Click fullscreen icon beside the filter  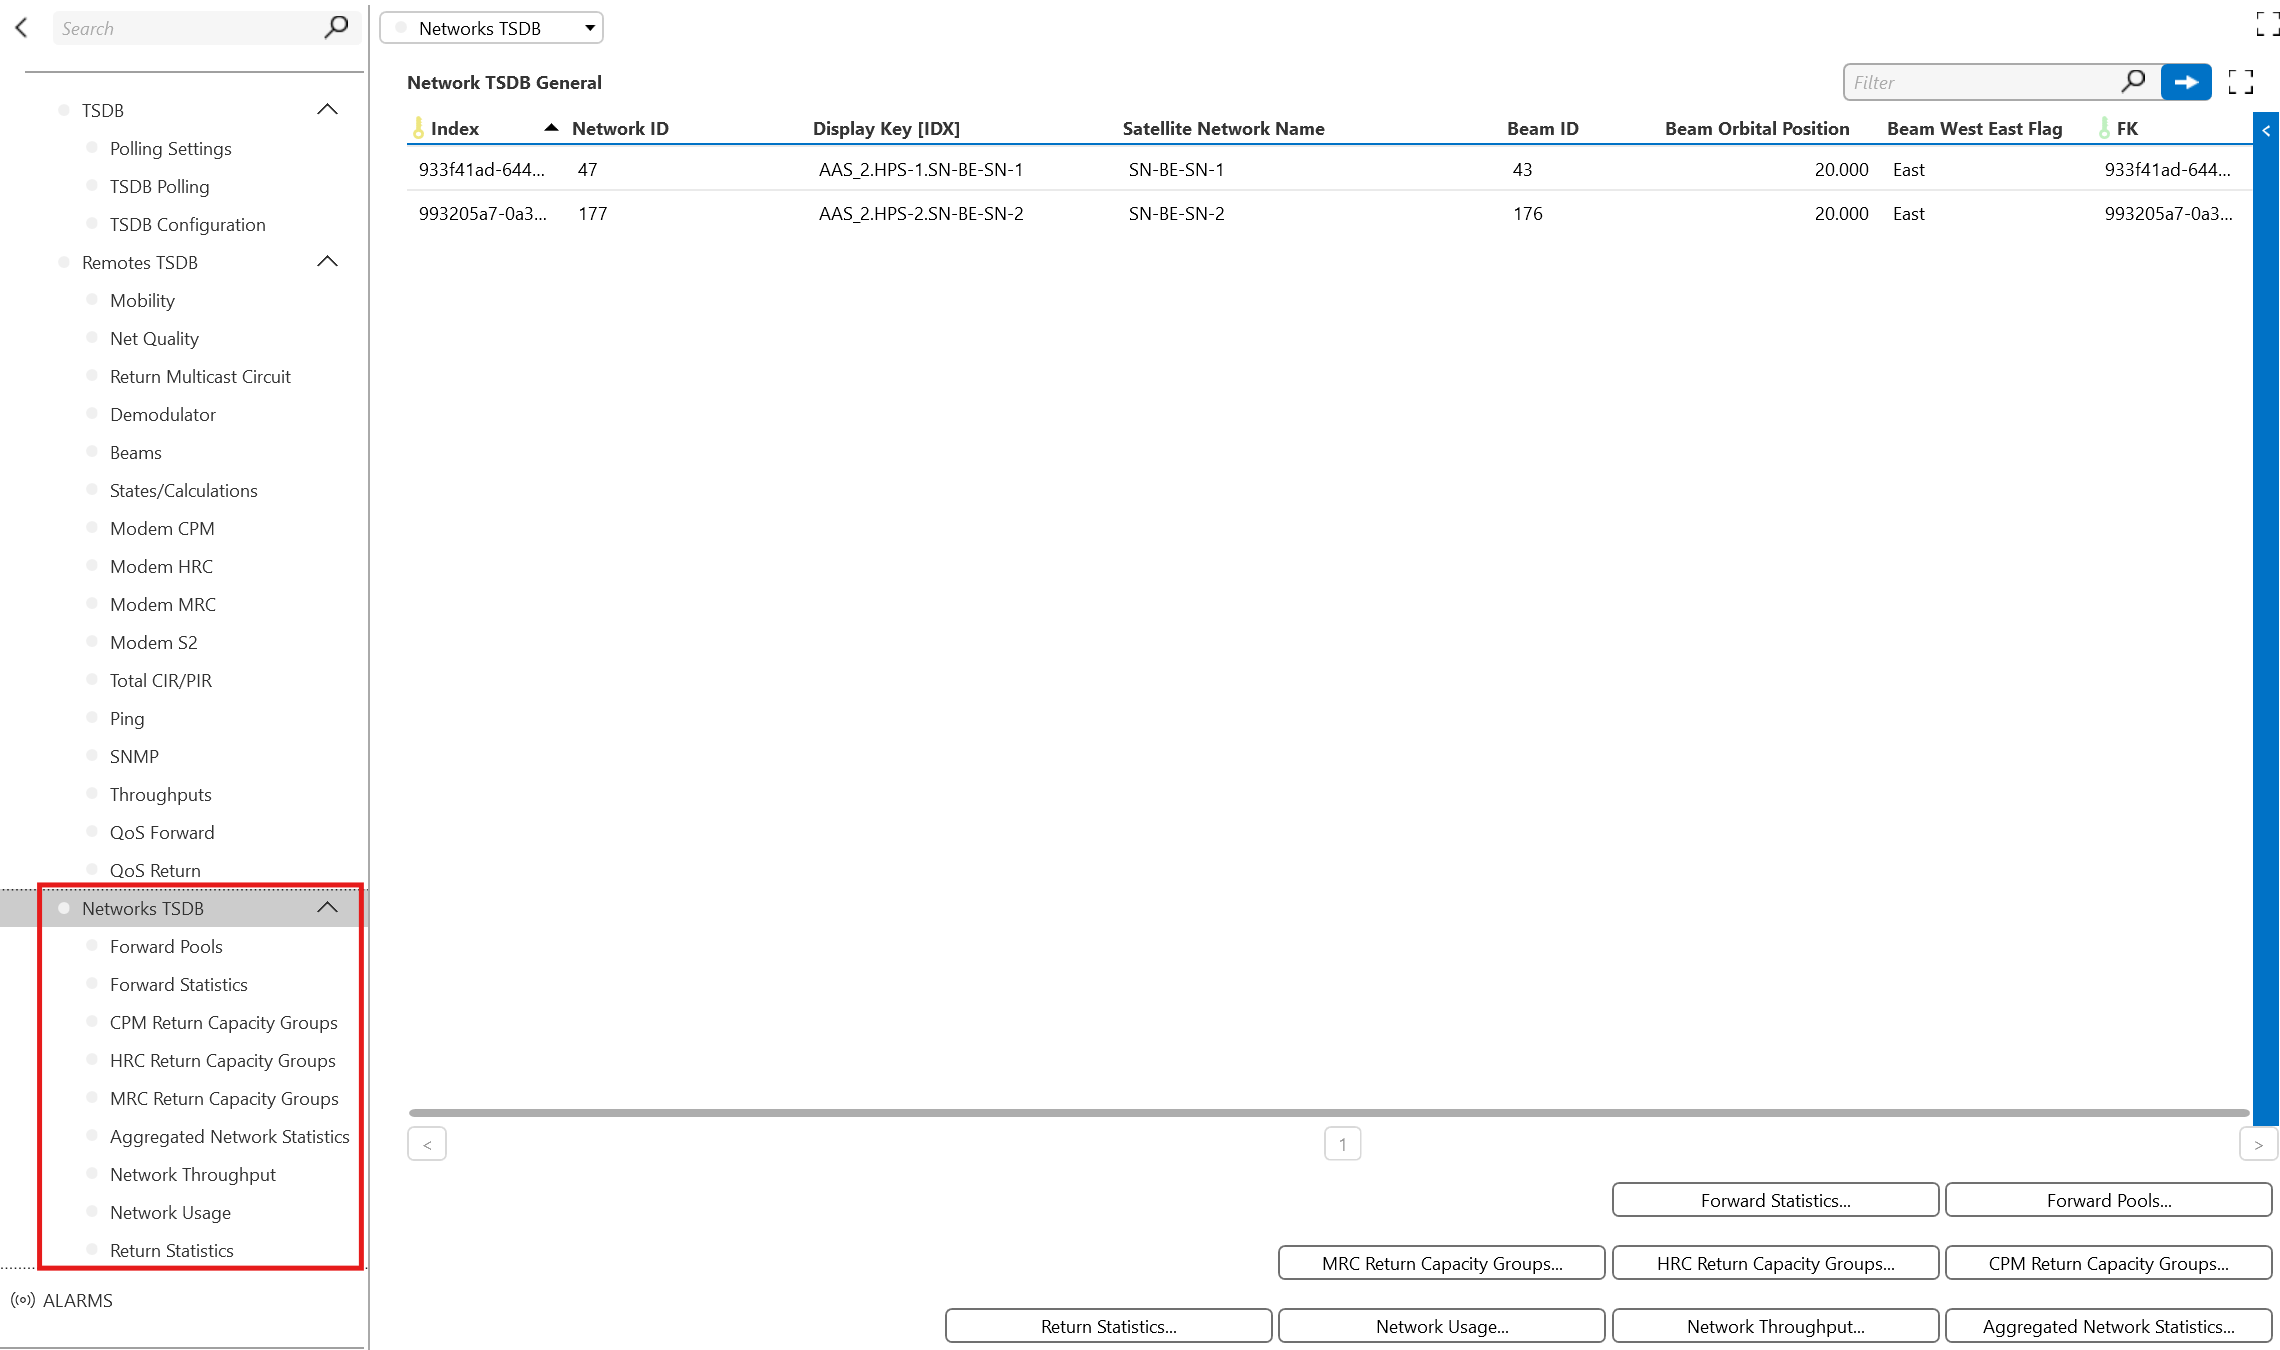coord(2241,82)
